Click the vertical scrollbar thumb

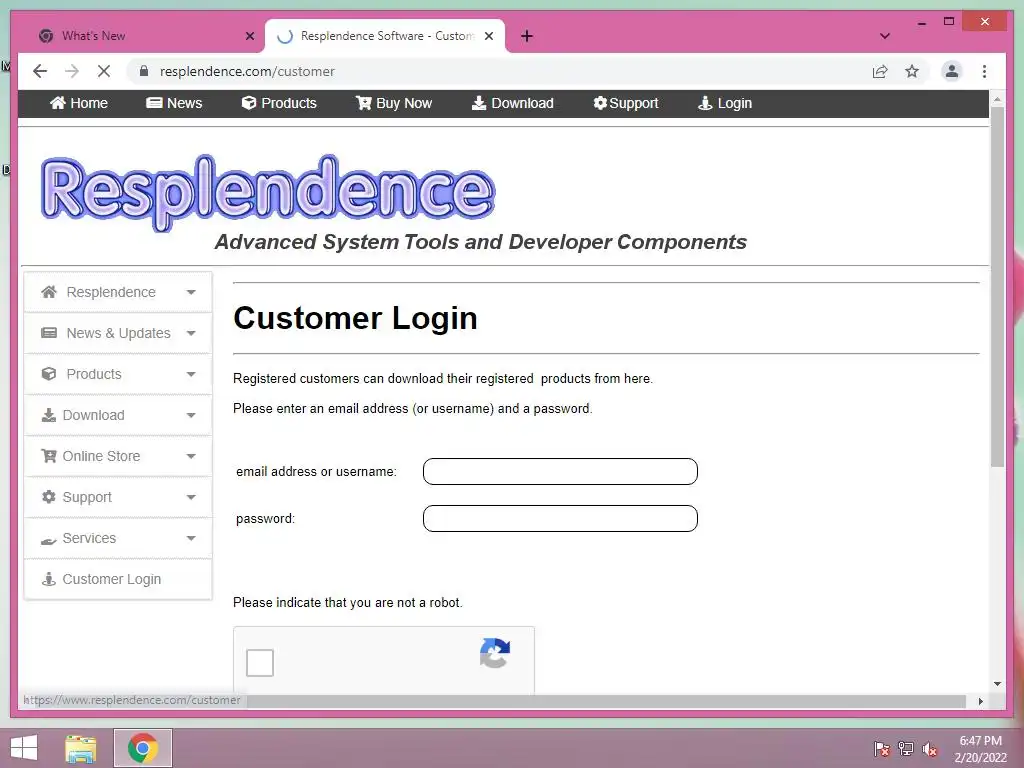[997, 286]
